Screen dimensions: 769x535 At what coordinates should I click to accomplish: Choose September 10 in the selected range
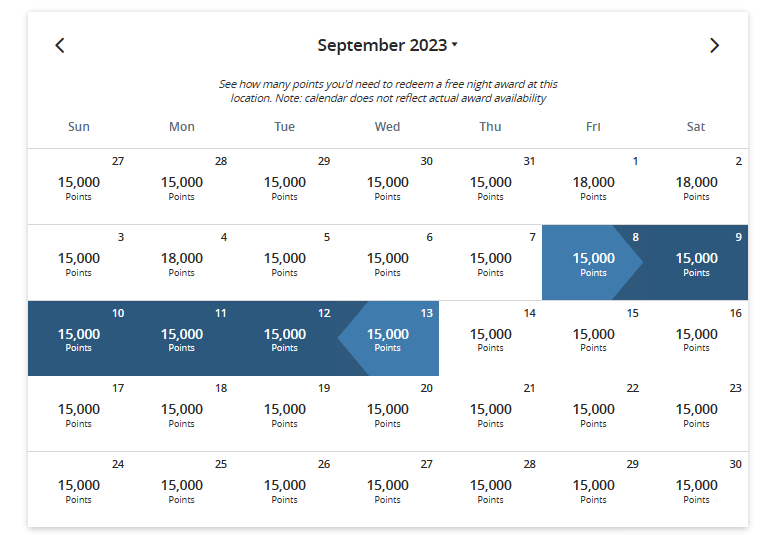[79, 339]
